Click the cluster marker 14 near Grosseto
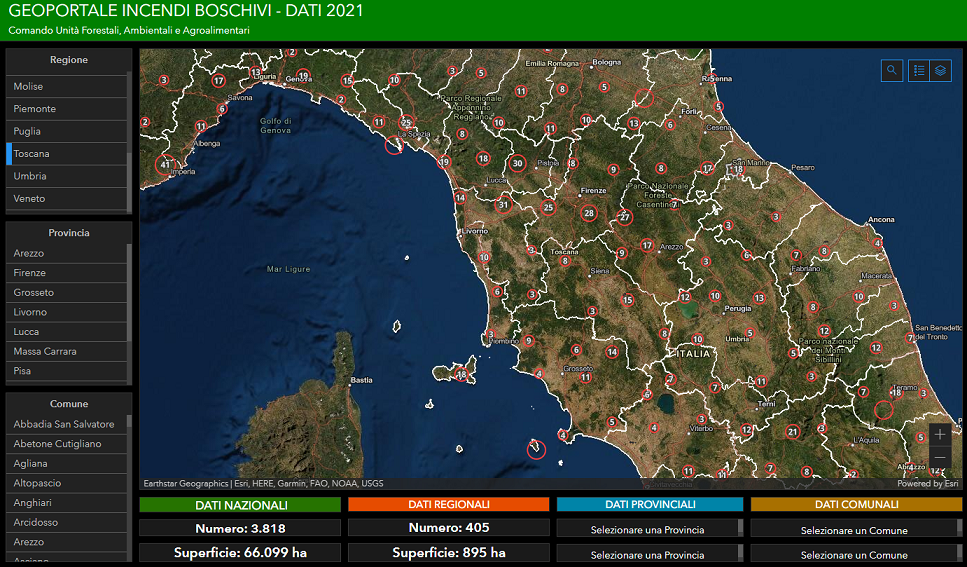Screen dimensions: 967x567 612,352
